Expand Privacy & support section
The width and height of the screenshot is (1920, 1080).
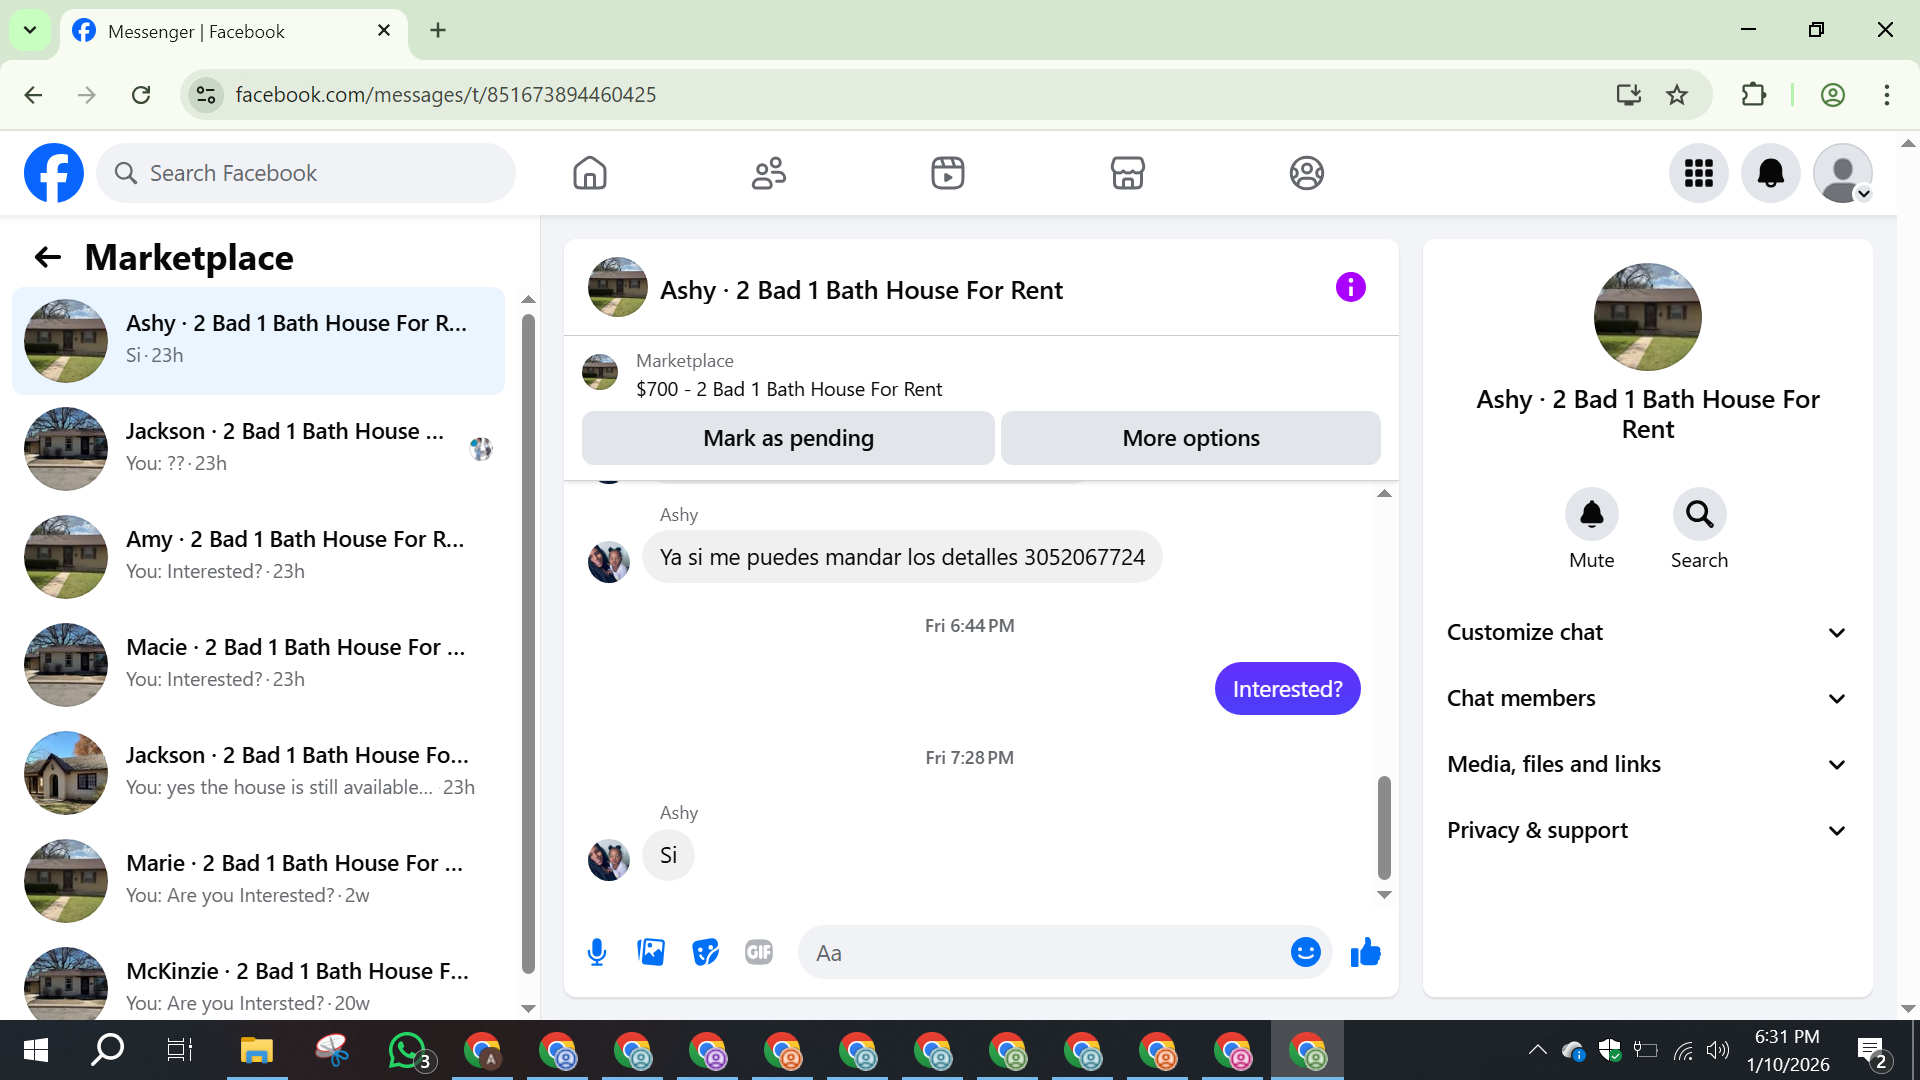click(1647, 830)
